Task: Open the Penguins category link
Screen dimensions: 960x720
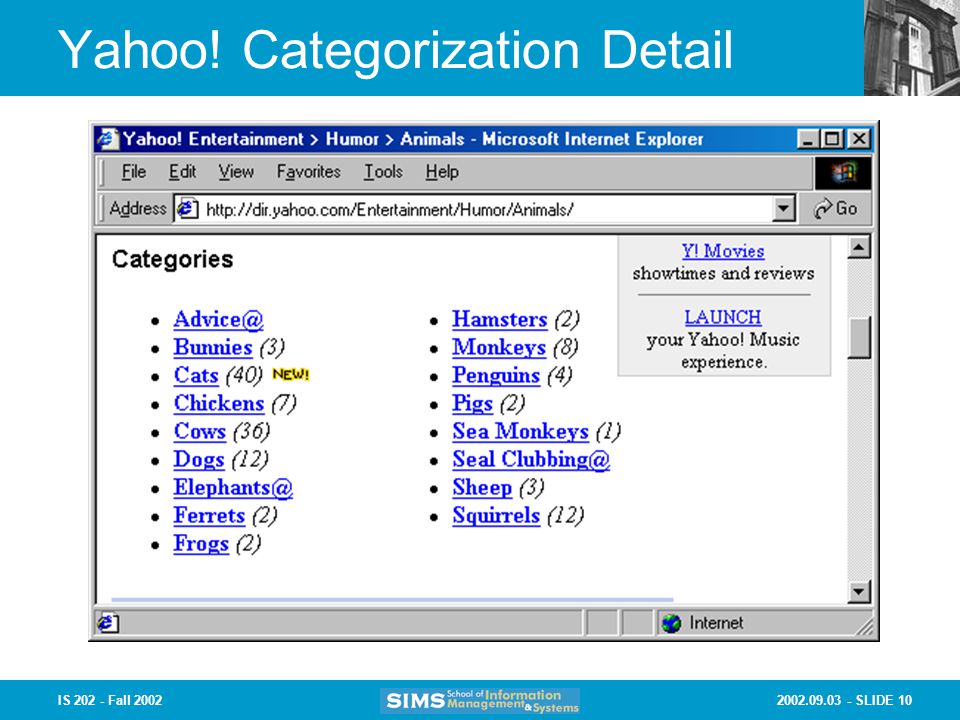Action: tap(496, 376)
